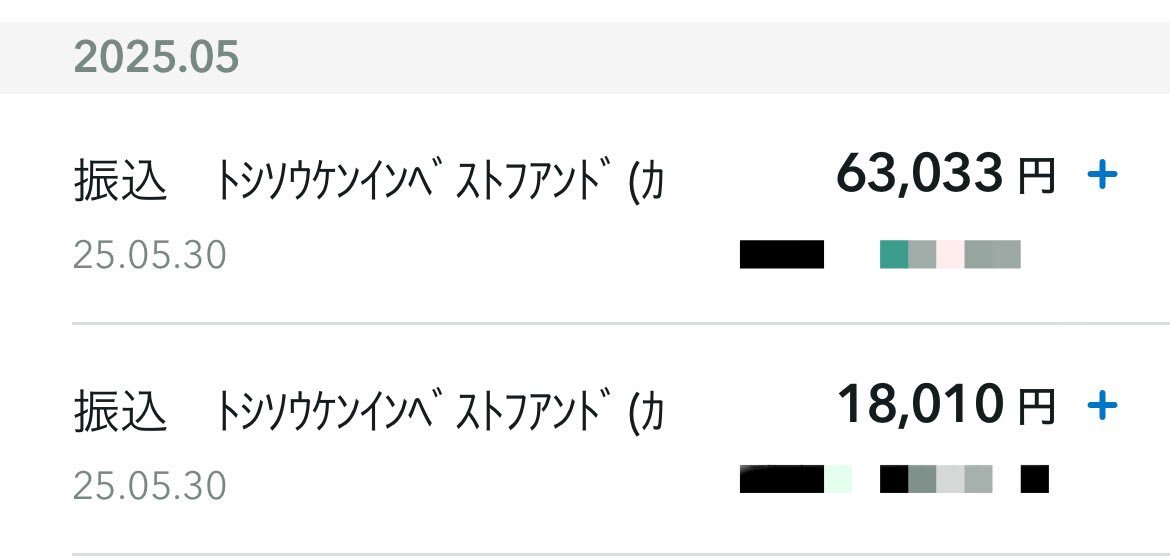Click the teal square below 63,033 円
The image size is (1170, 559).
(894, 254)
